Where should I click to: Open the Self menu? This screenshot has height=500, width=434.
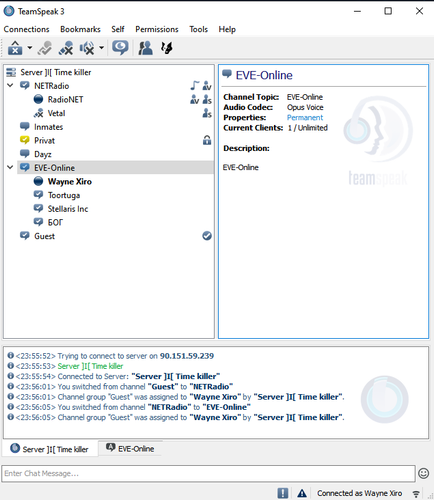(x=118, y=29)
